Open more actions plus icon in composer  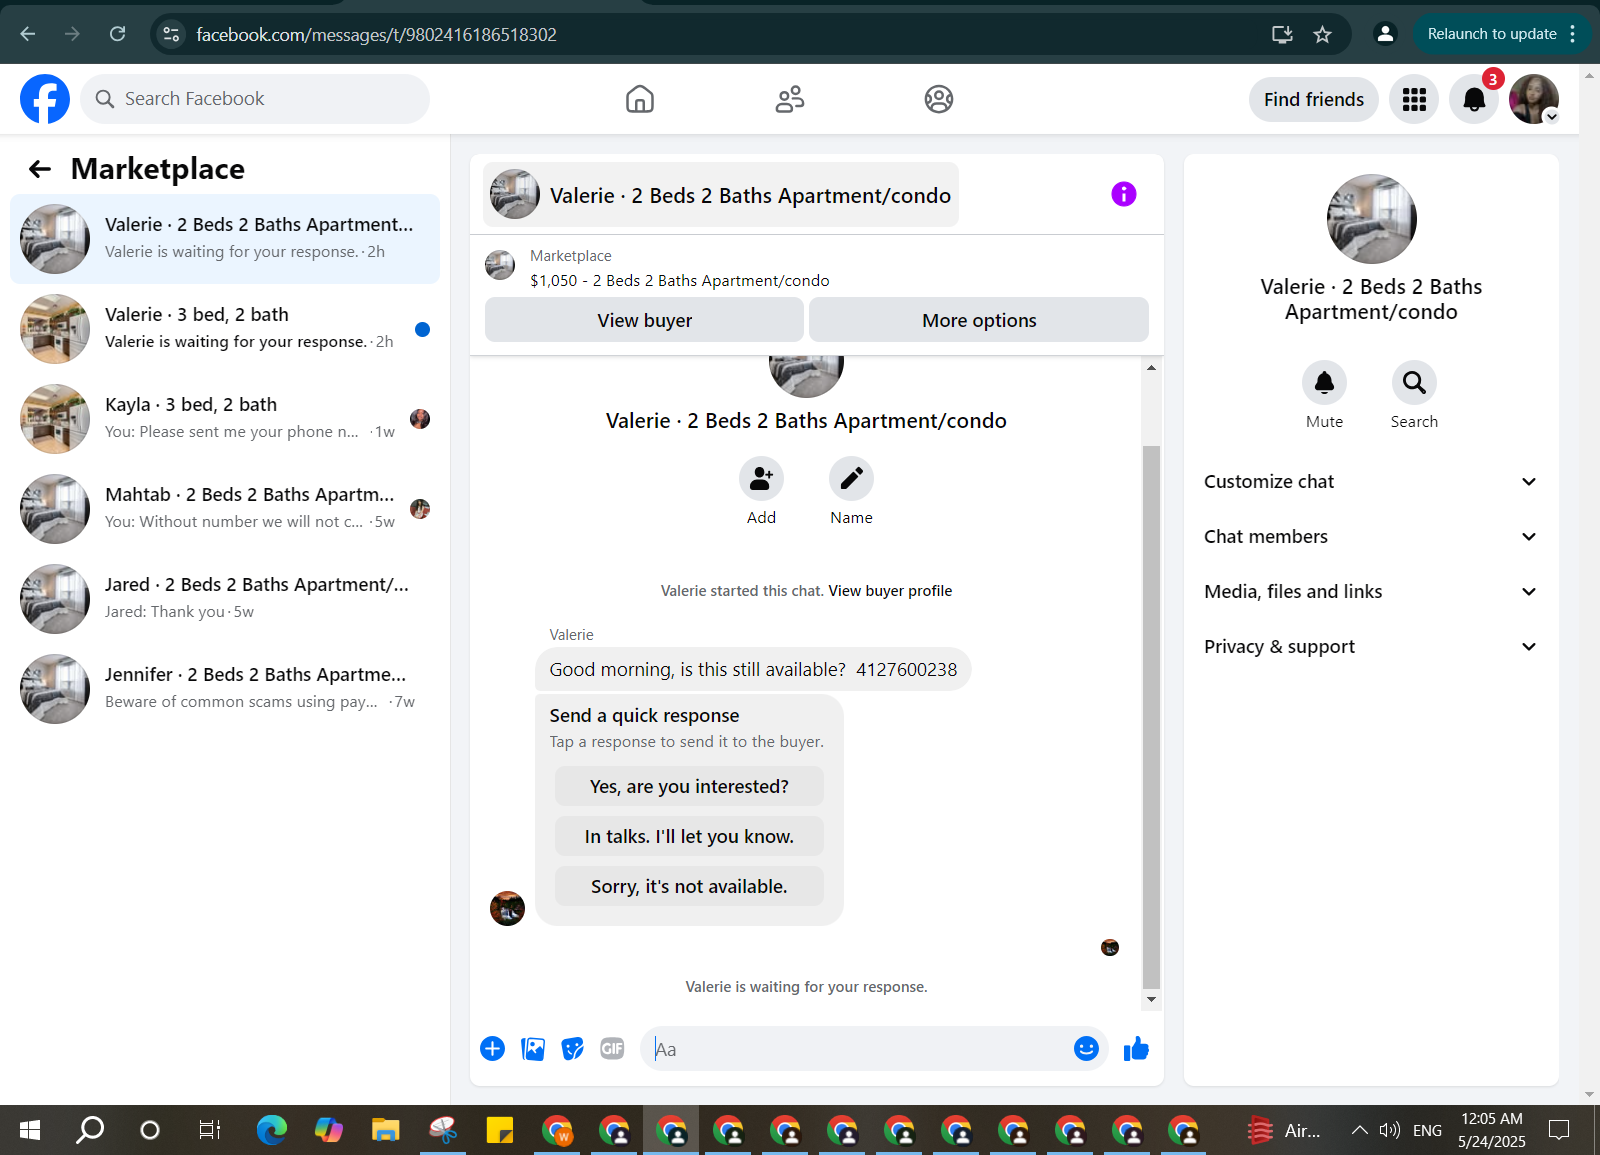click(492, 1048)
